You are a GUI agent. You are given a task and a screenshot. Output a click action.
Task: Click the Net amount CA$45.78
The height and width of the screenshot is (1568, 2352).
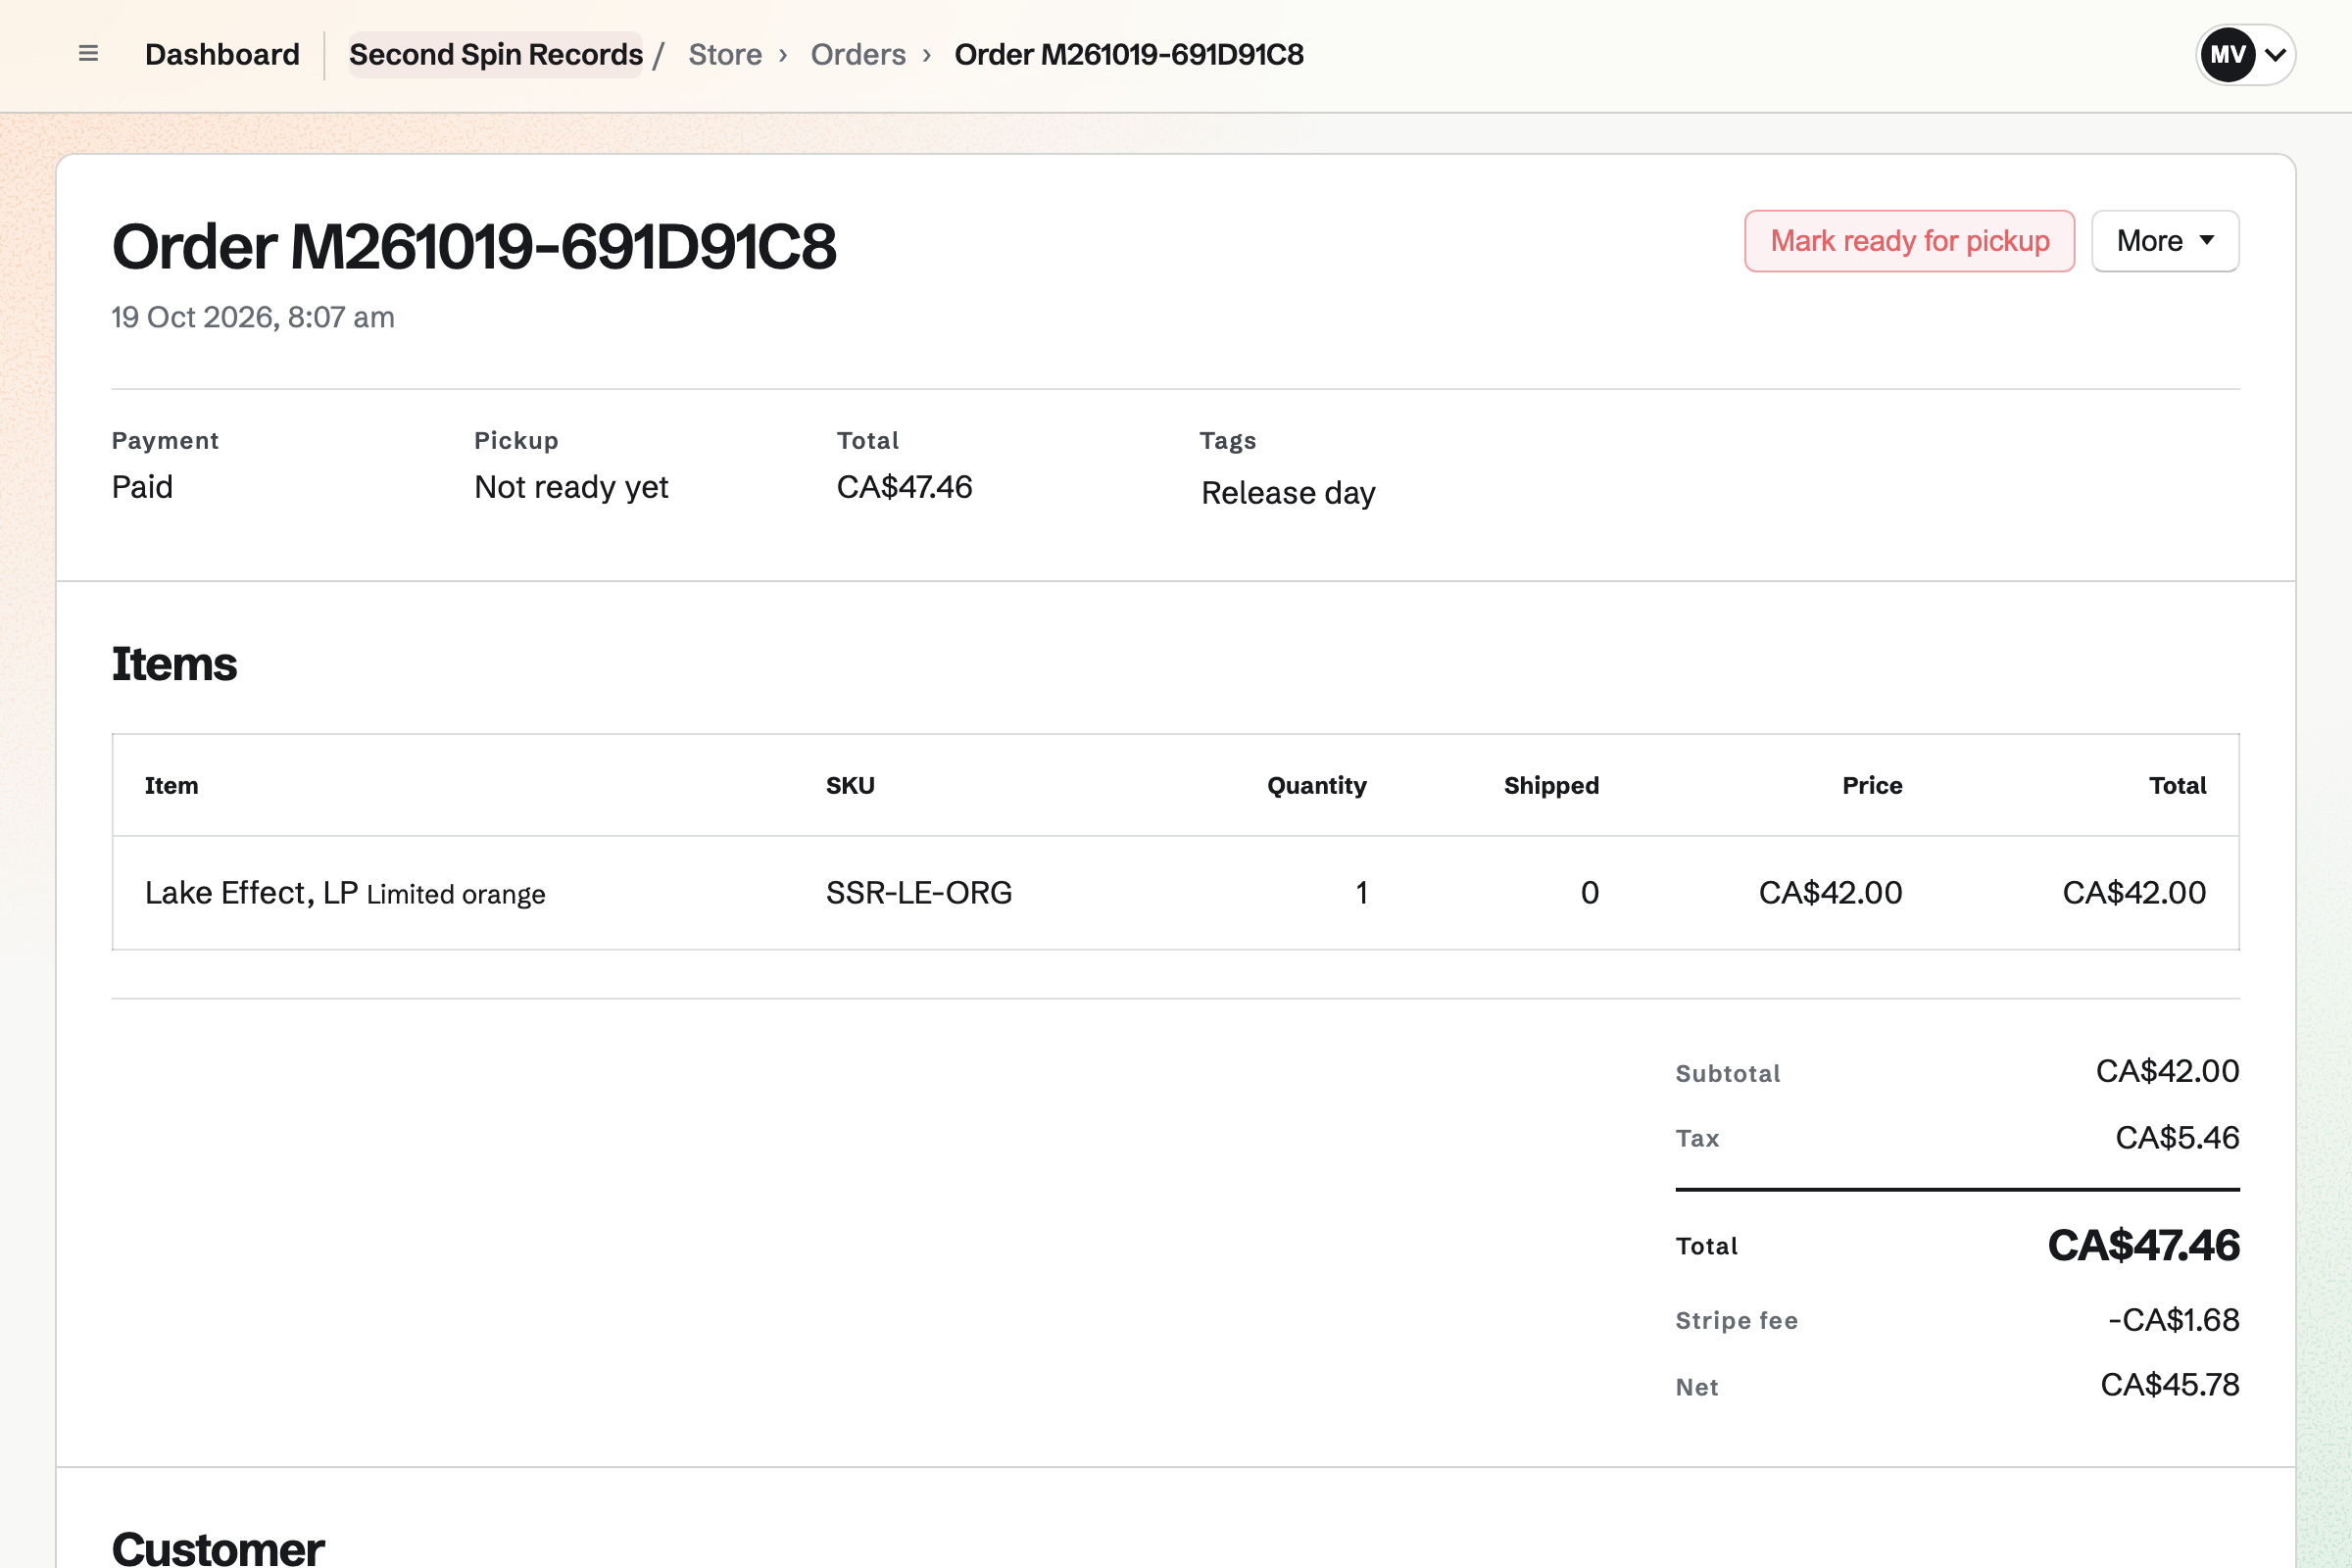coord(2170,1385)
